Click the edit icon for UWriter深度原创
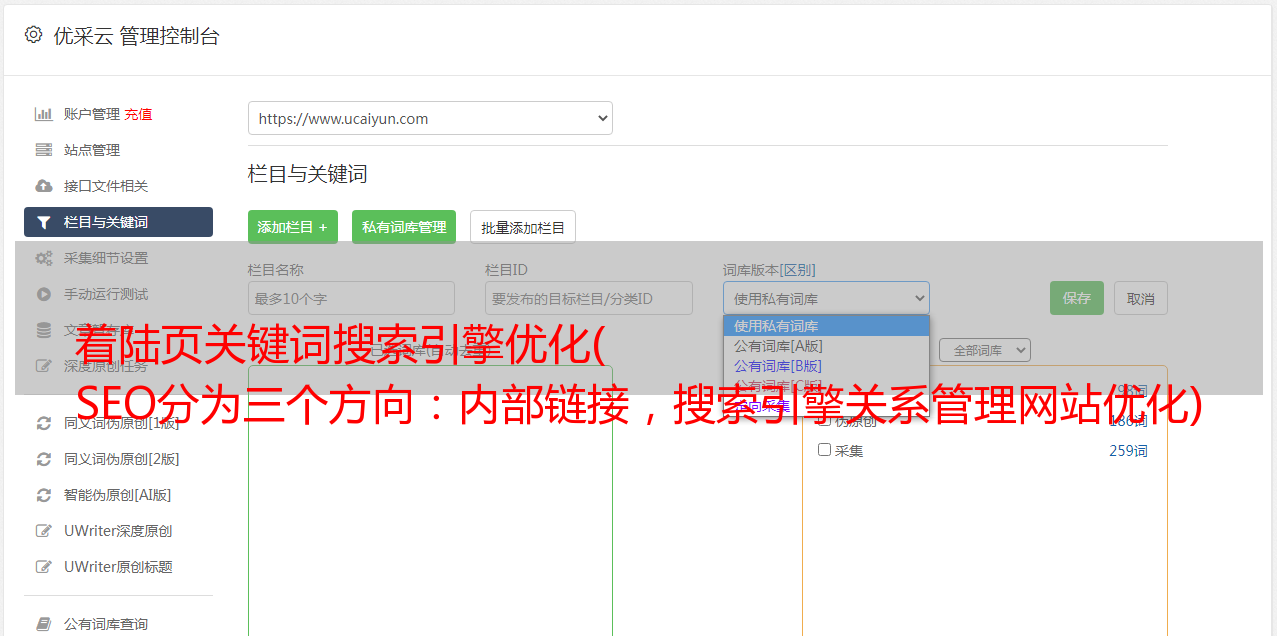The width and height of the screenshot is (1277, 636). 44,531
